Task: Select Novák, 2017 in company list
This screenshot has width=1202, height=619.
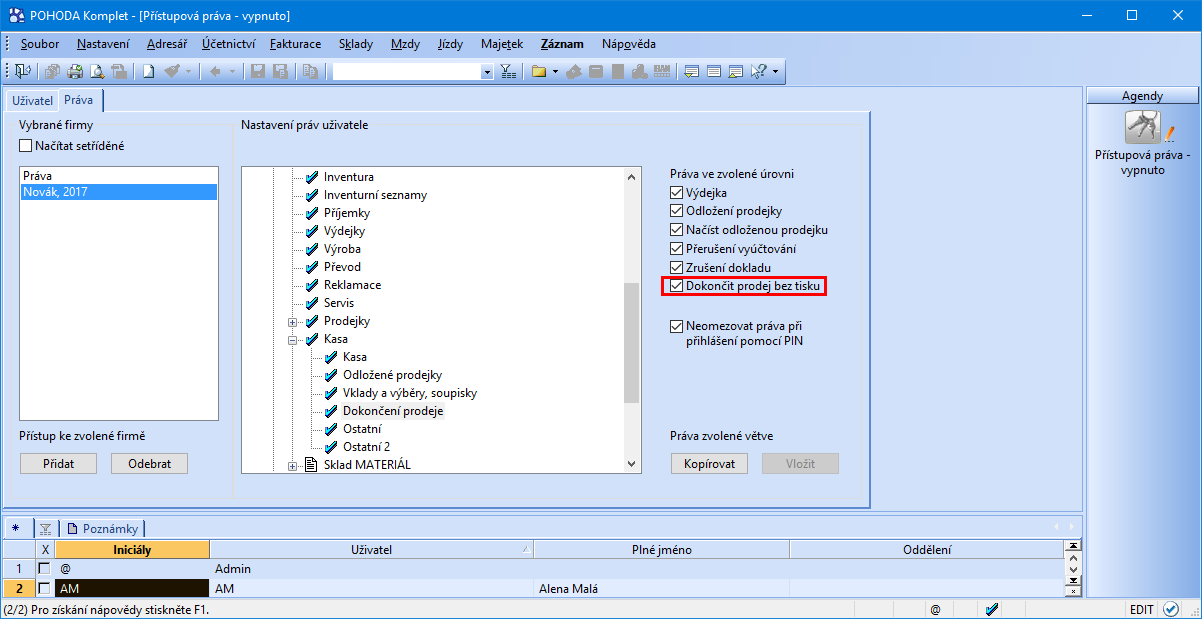Action: click(118, 192)
